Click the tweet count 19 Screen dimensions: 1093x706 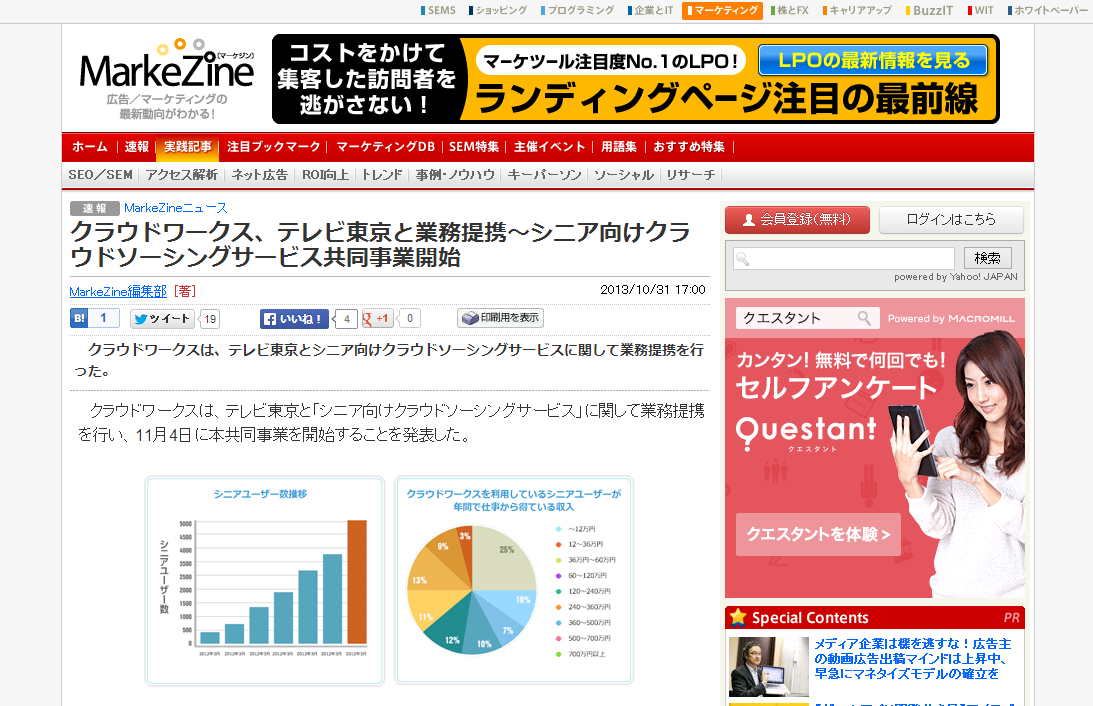210,319
